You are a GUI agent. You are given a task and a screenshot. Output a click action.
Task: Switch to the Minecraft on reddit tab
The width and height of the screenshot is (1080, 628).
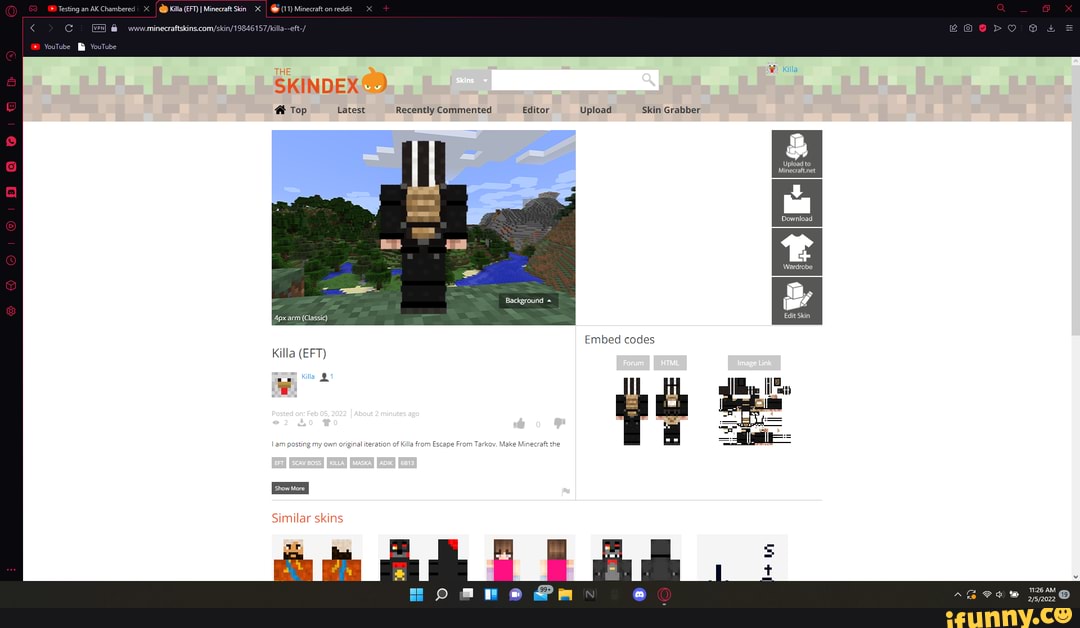click(315, 9)
